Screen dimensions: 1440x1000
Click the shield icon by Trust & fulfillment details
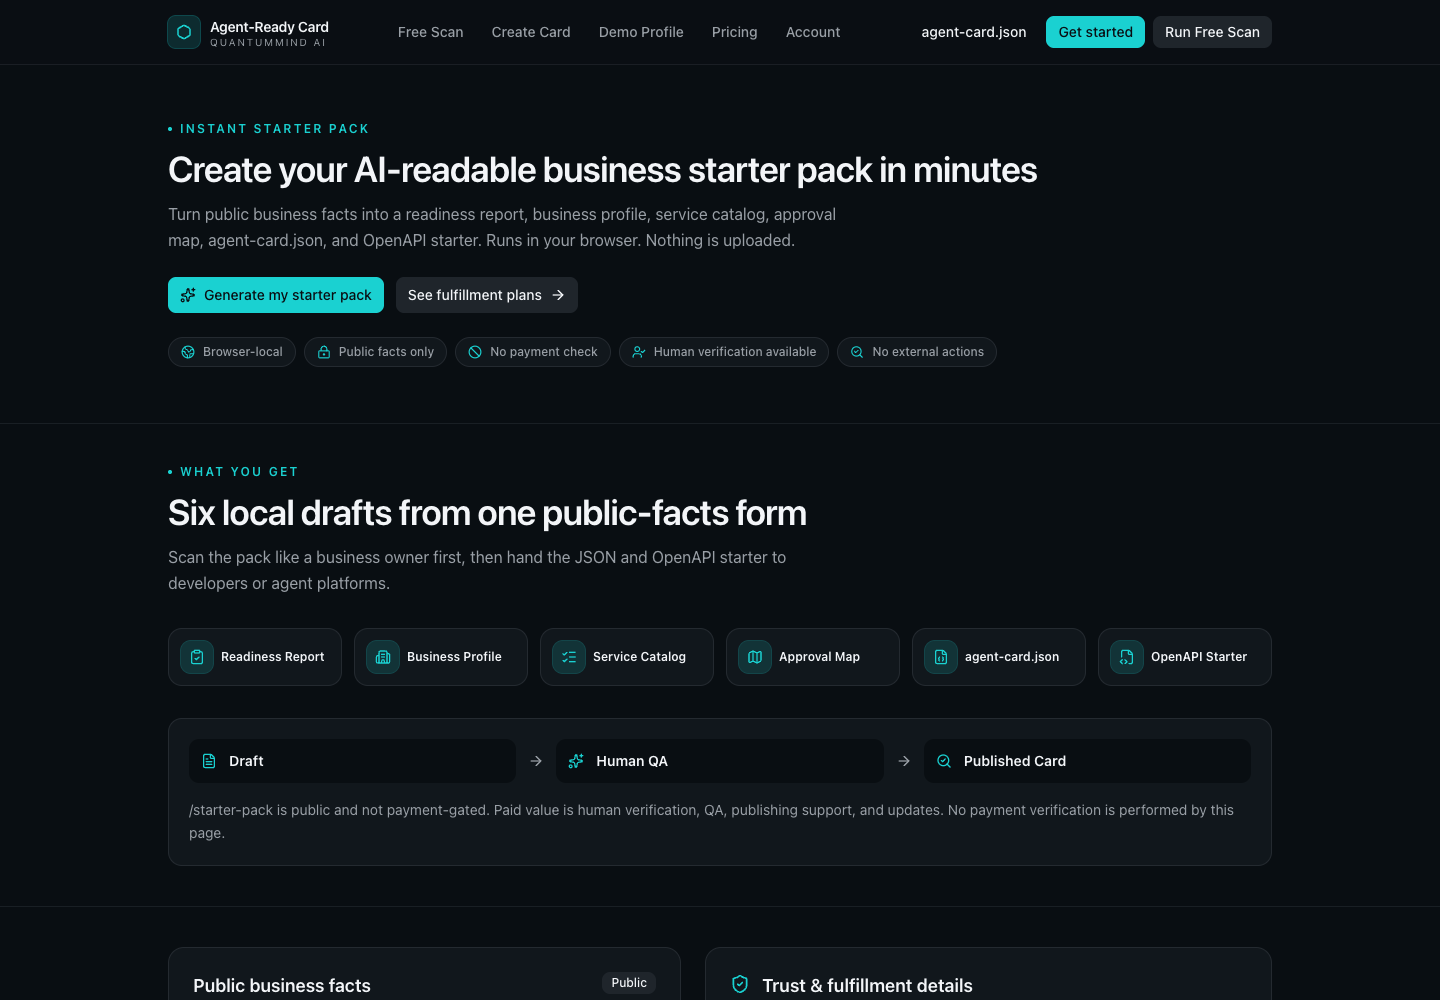coord(740,984)
